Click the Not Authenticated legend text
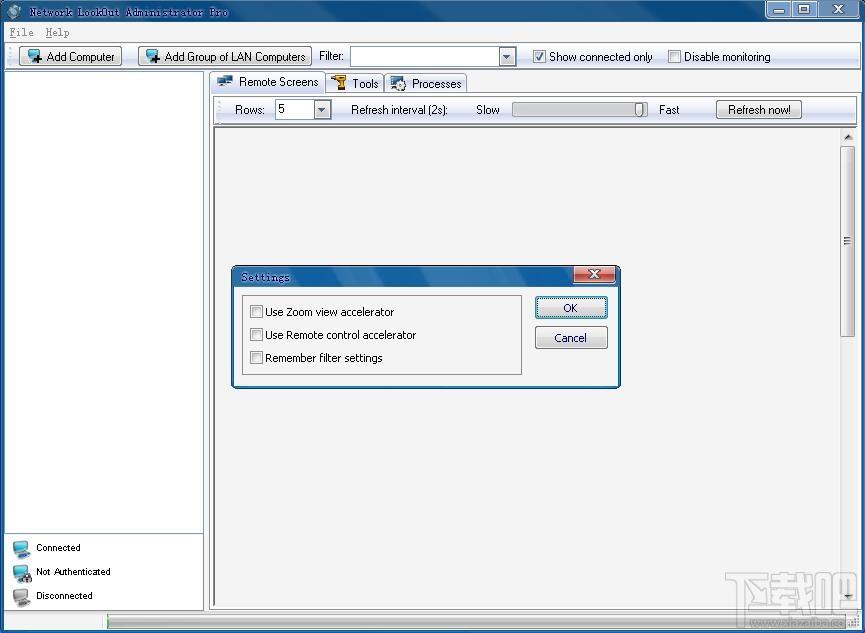865x633 pixels. pyautogui.click(x=73, y=572)
